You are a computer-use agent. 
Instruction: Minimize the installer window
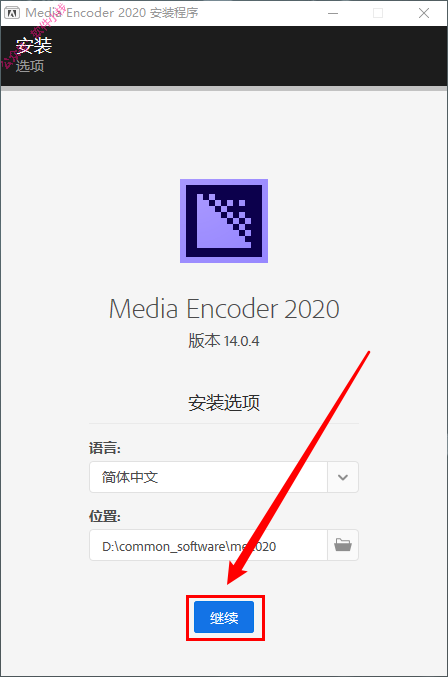coord(333,13)
